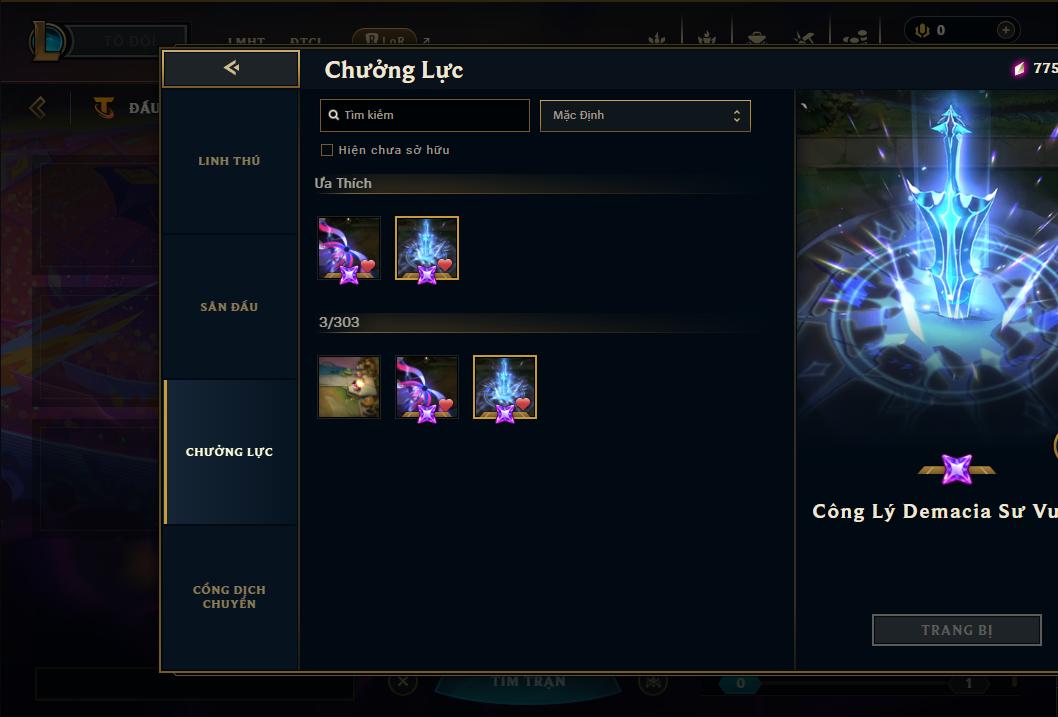Click the League client logo icon
This screenshot has height=717, width=1058.
(47, 41)
